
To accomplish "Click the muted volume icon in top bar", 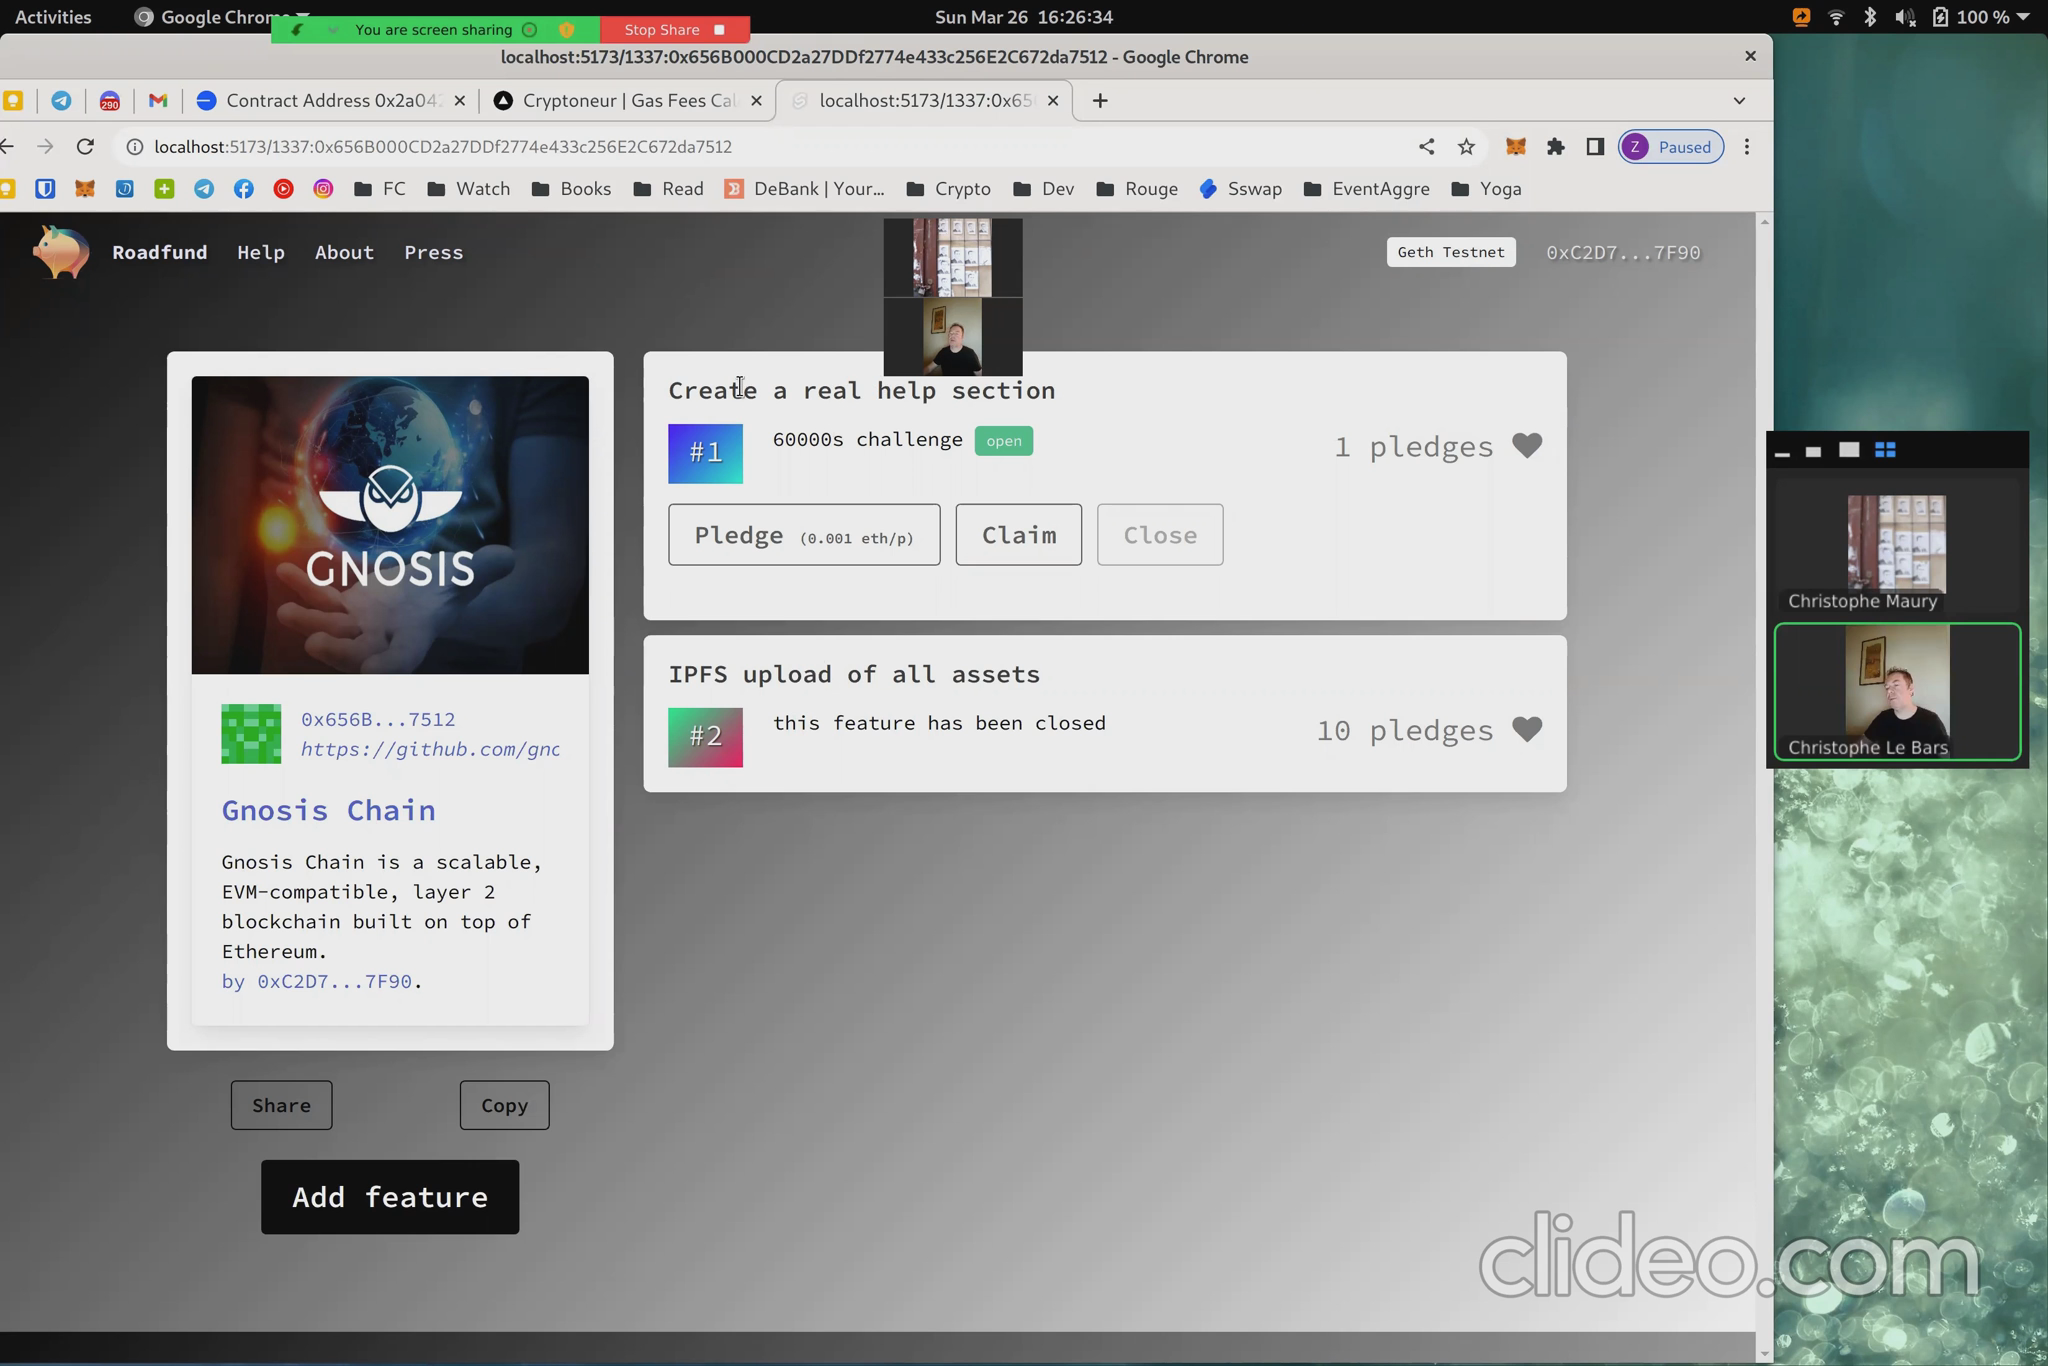I will [x=1905, y=17].
